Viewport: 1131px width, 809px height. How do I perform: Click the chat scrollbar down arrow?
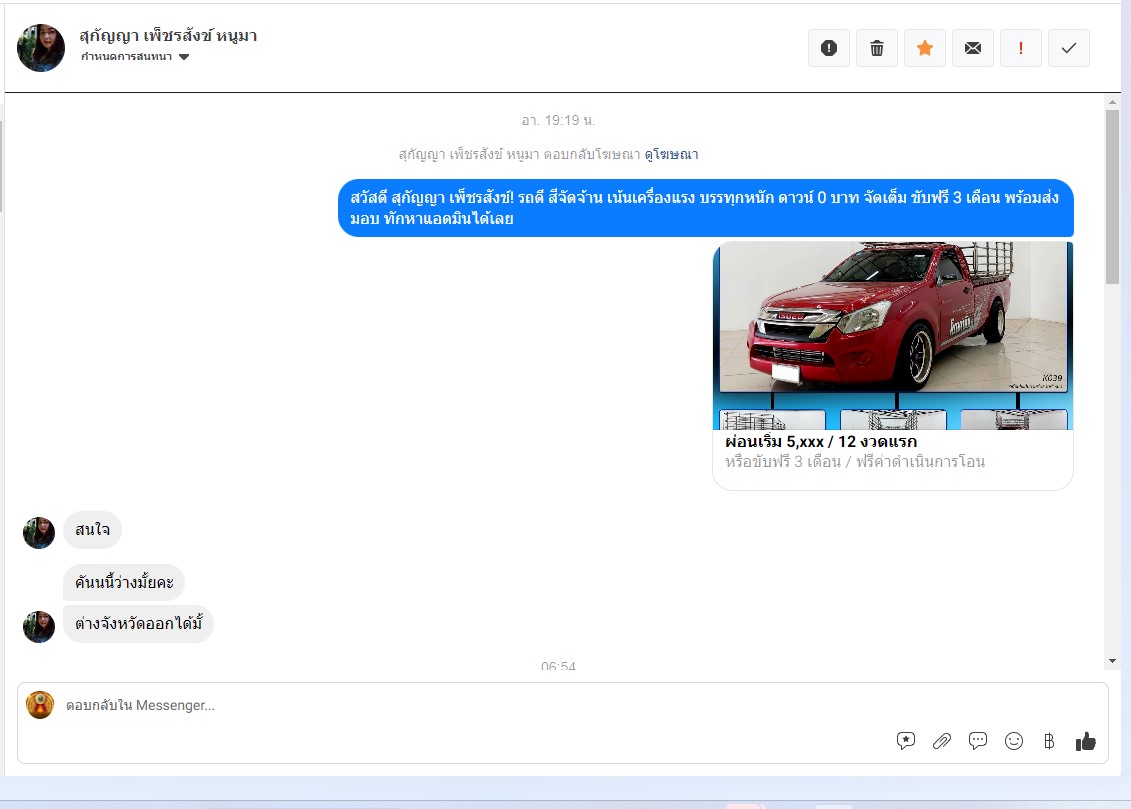[1112, 661]
